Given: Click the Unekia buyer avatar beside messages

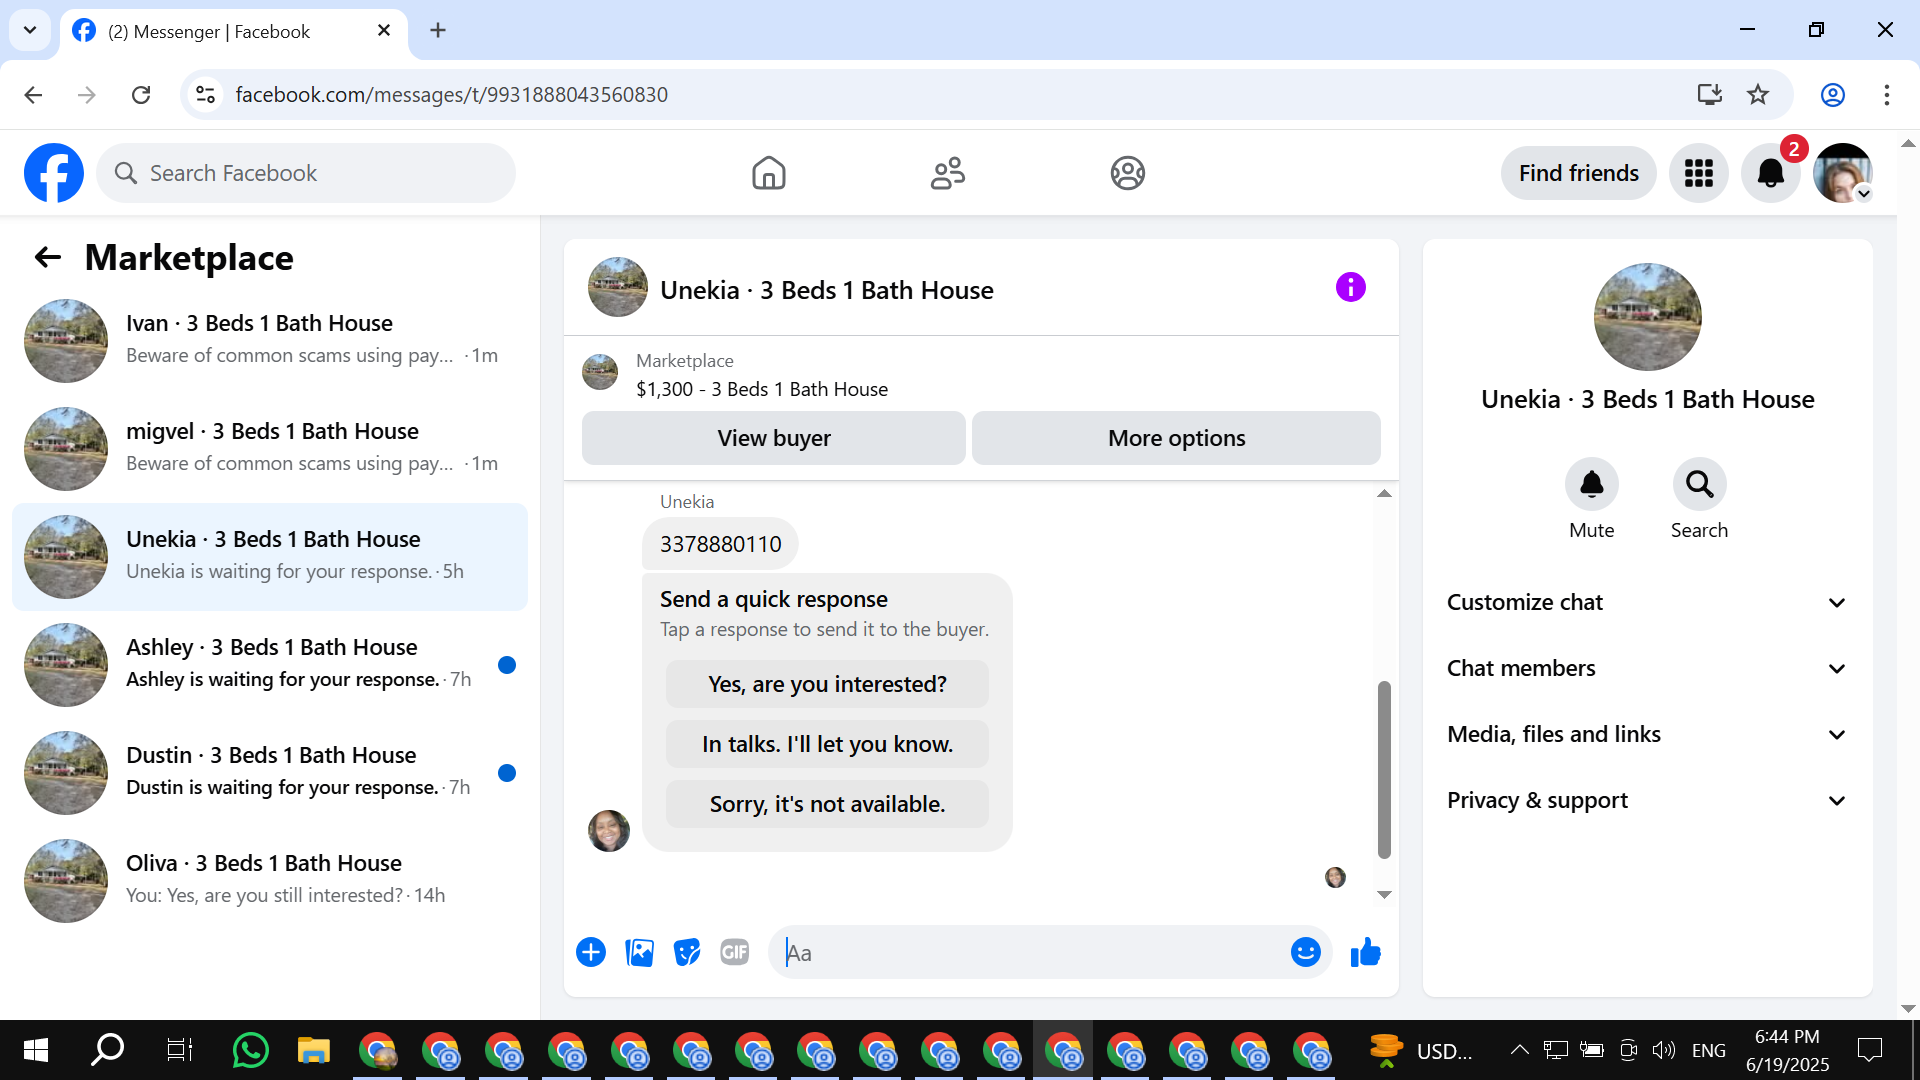Looking at the screenshot, I should tap(609, 831).
